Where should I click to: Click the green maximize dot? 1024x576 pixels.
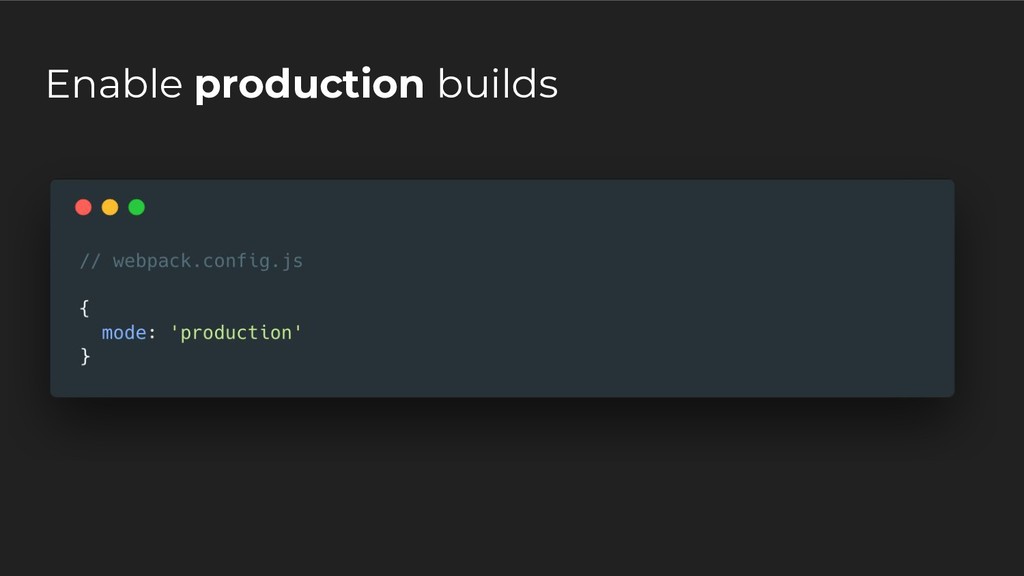(137, 207)
